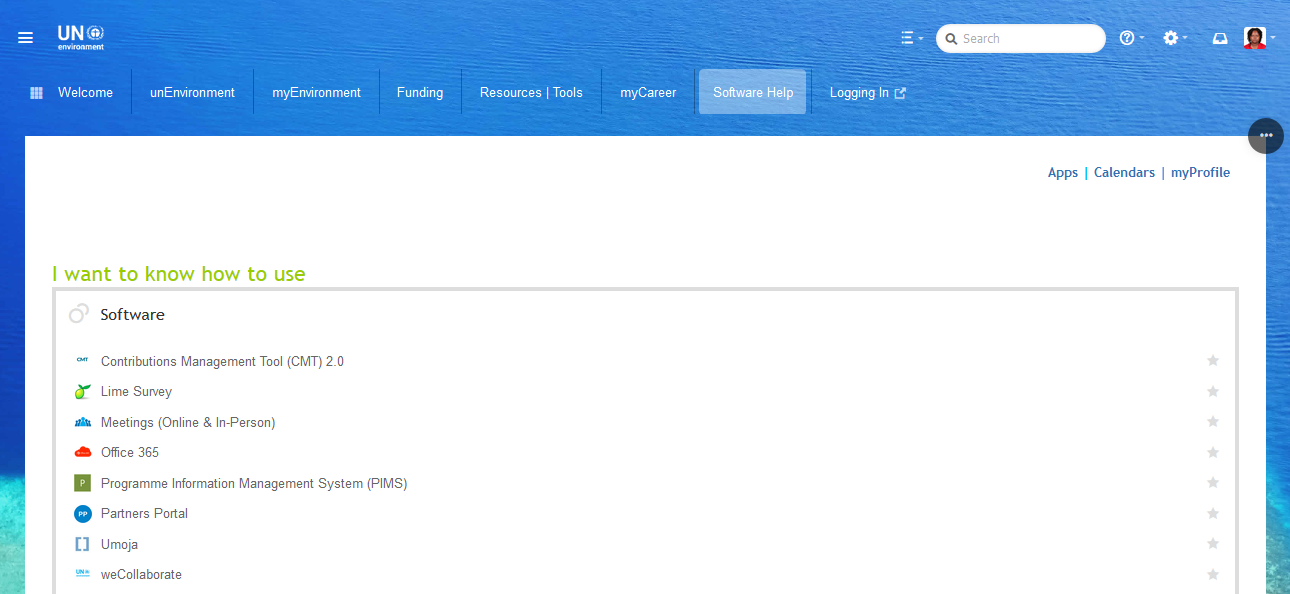Click the Lime Survey lime icon

(82, 392)
